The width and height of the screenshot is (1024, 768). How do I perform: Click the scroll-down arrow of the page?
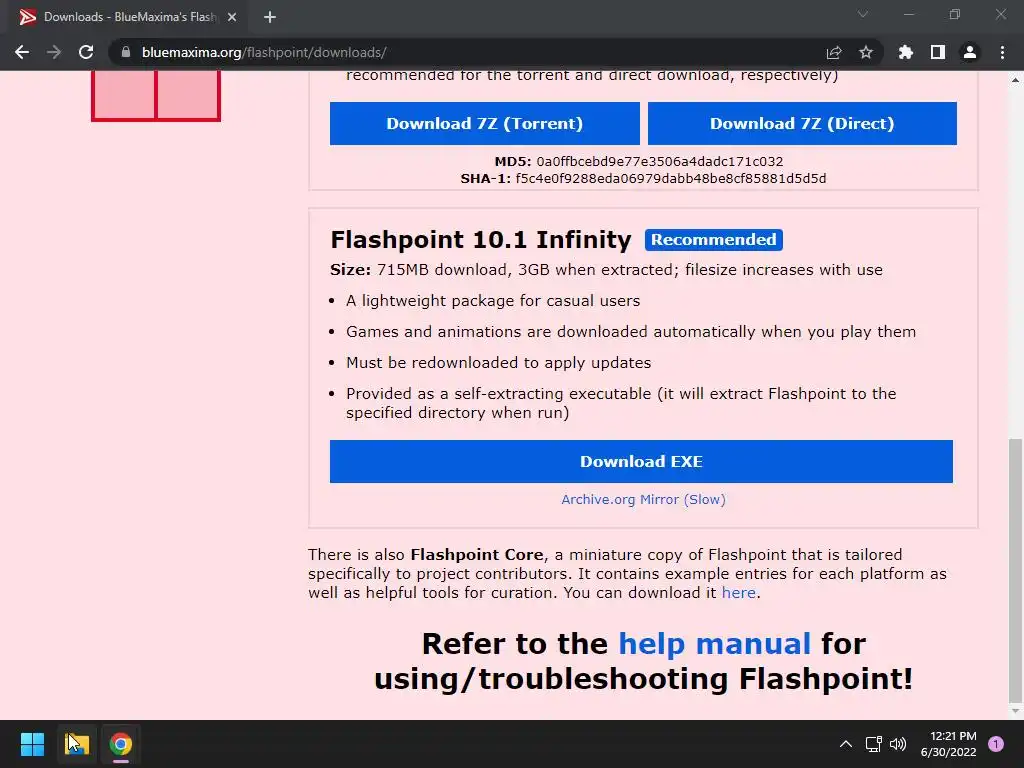[1015, 711]
